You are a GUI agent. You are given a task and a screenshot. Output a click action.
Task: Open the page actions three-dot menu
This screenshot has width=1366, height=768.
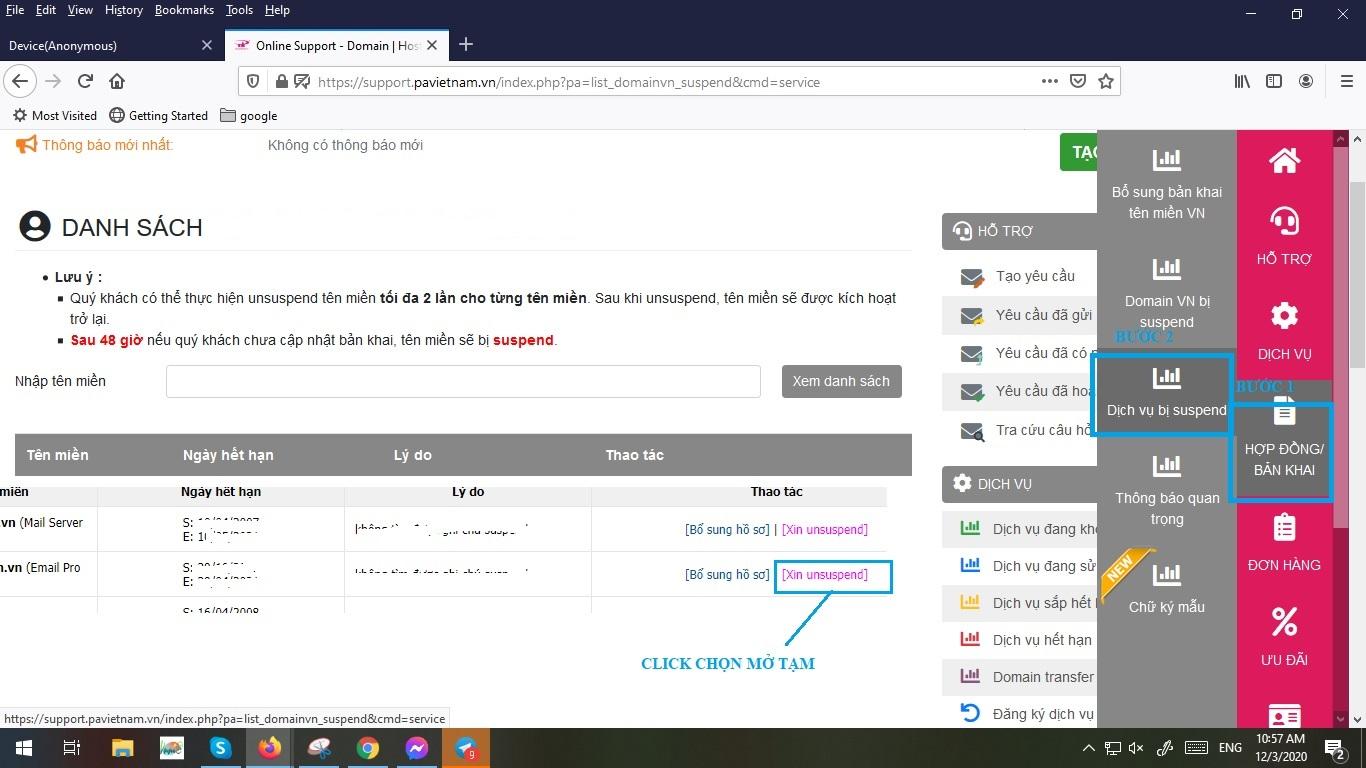[x=1050, y=81]
